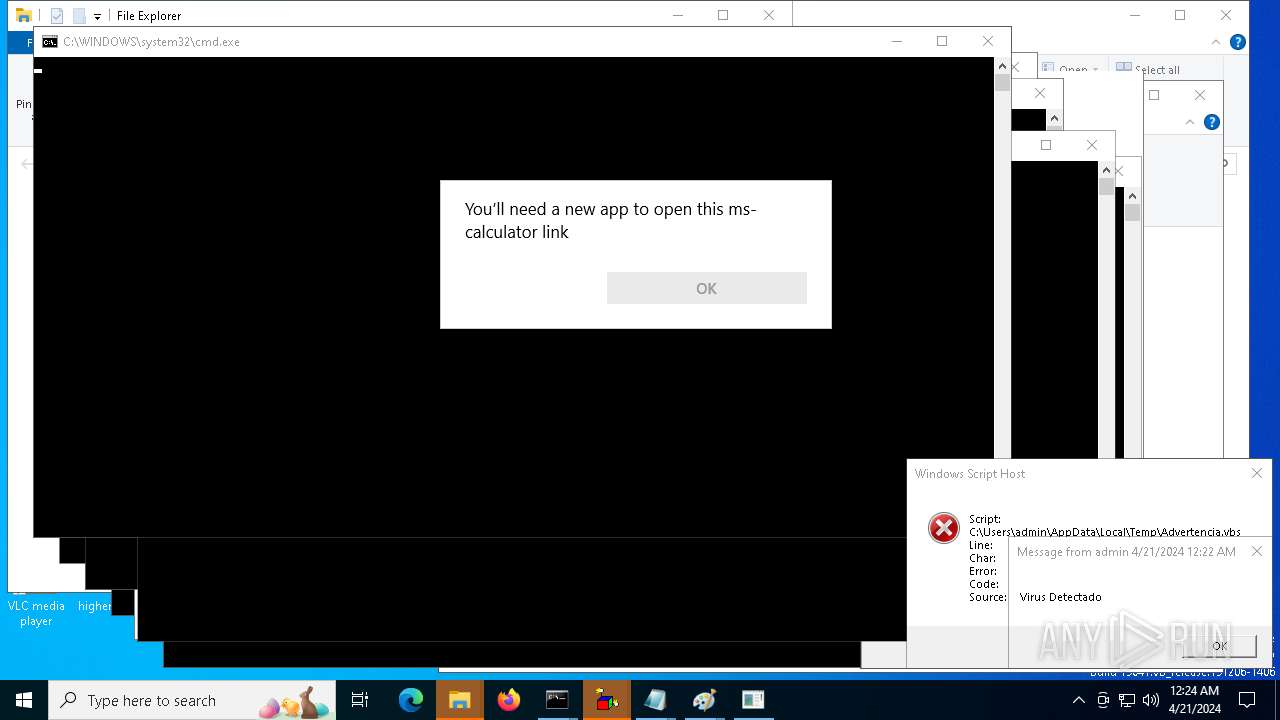This screenshot has height=720, width=1280.
Task: Open the network tray icon
Action: pos(1127,700)
